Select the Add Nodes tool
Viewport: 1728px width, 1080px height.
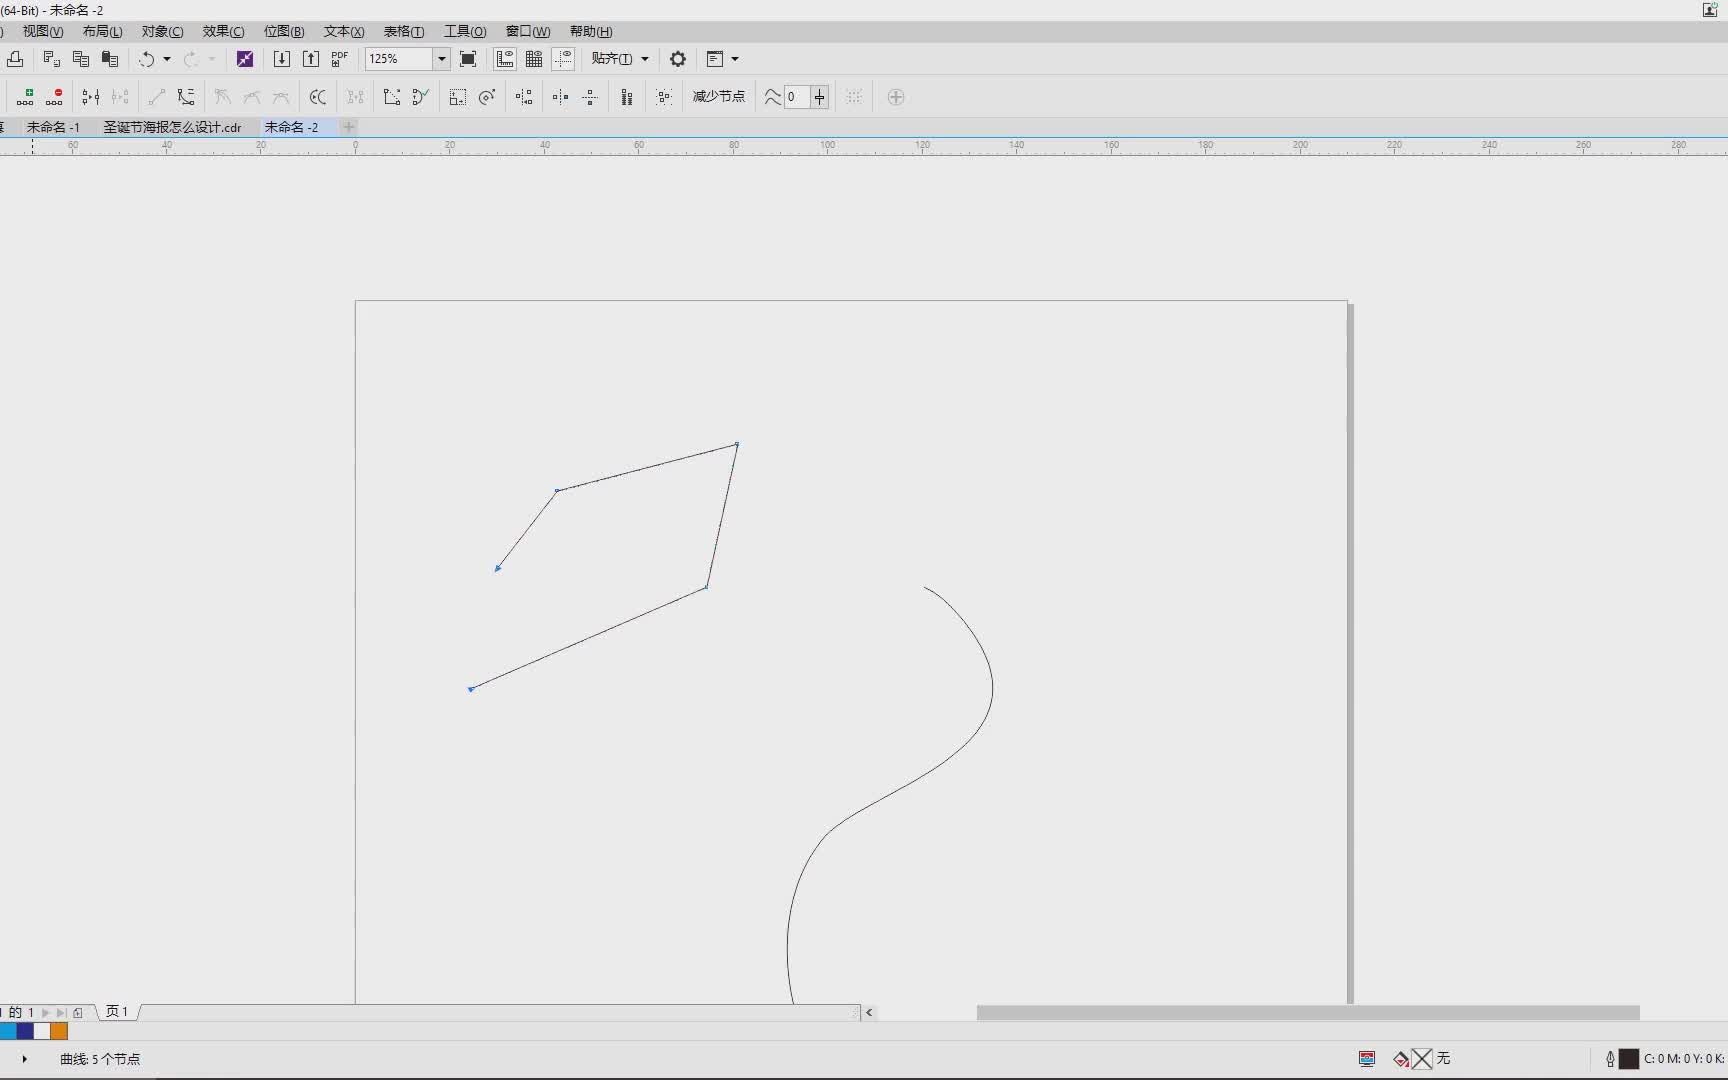coord(25,96)
